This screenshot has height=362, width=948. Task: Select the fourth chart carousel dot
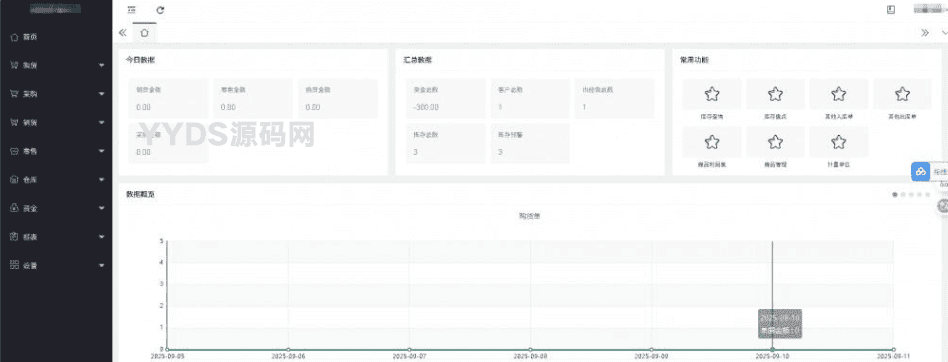click(x=920, y=195)
